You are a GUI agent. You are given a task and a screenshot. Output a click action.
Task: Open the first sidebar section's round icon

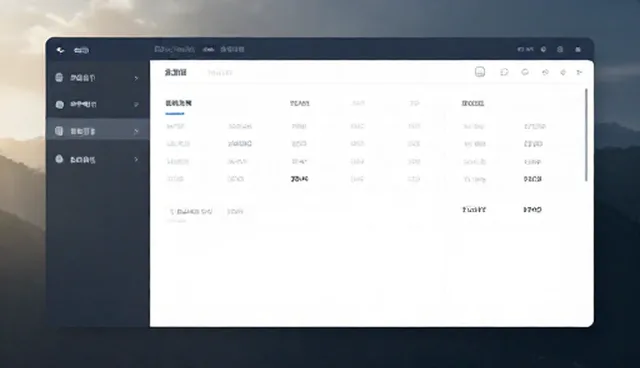(x=59, y=78)
